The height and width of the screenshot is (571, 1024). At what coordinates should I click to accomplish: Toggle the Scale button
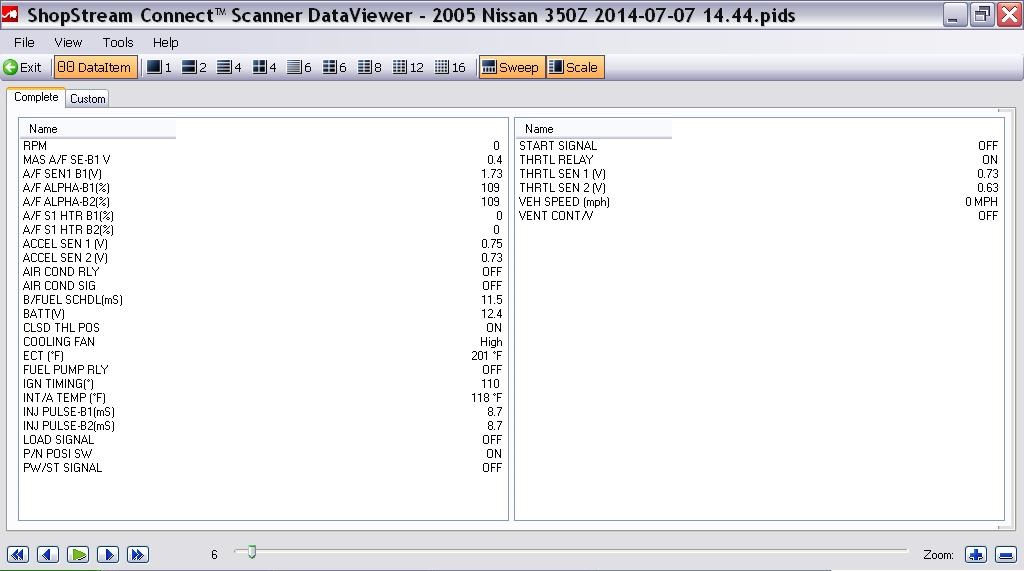(x=575, y=67)
